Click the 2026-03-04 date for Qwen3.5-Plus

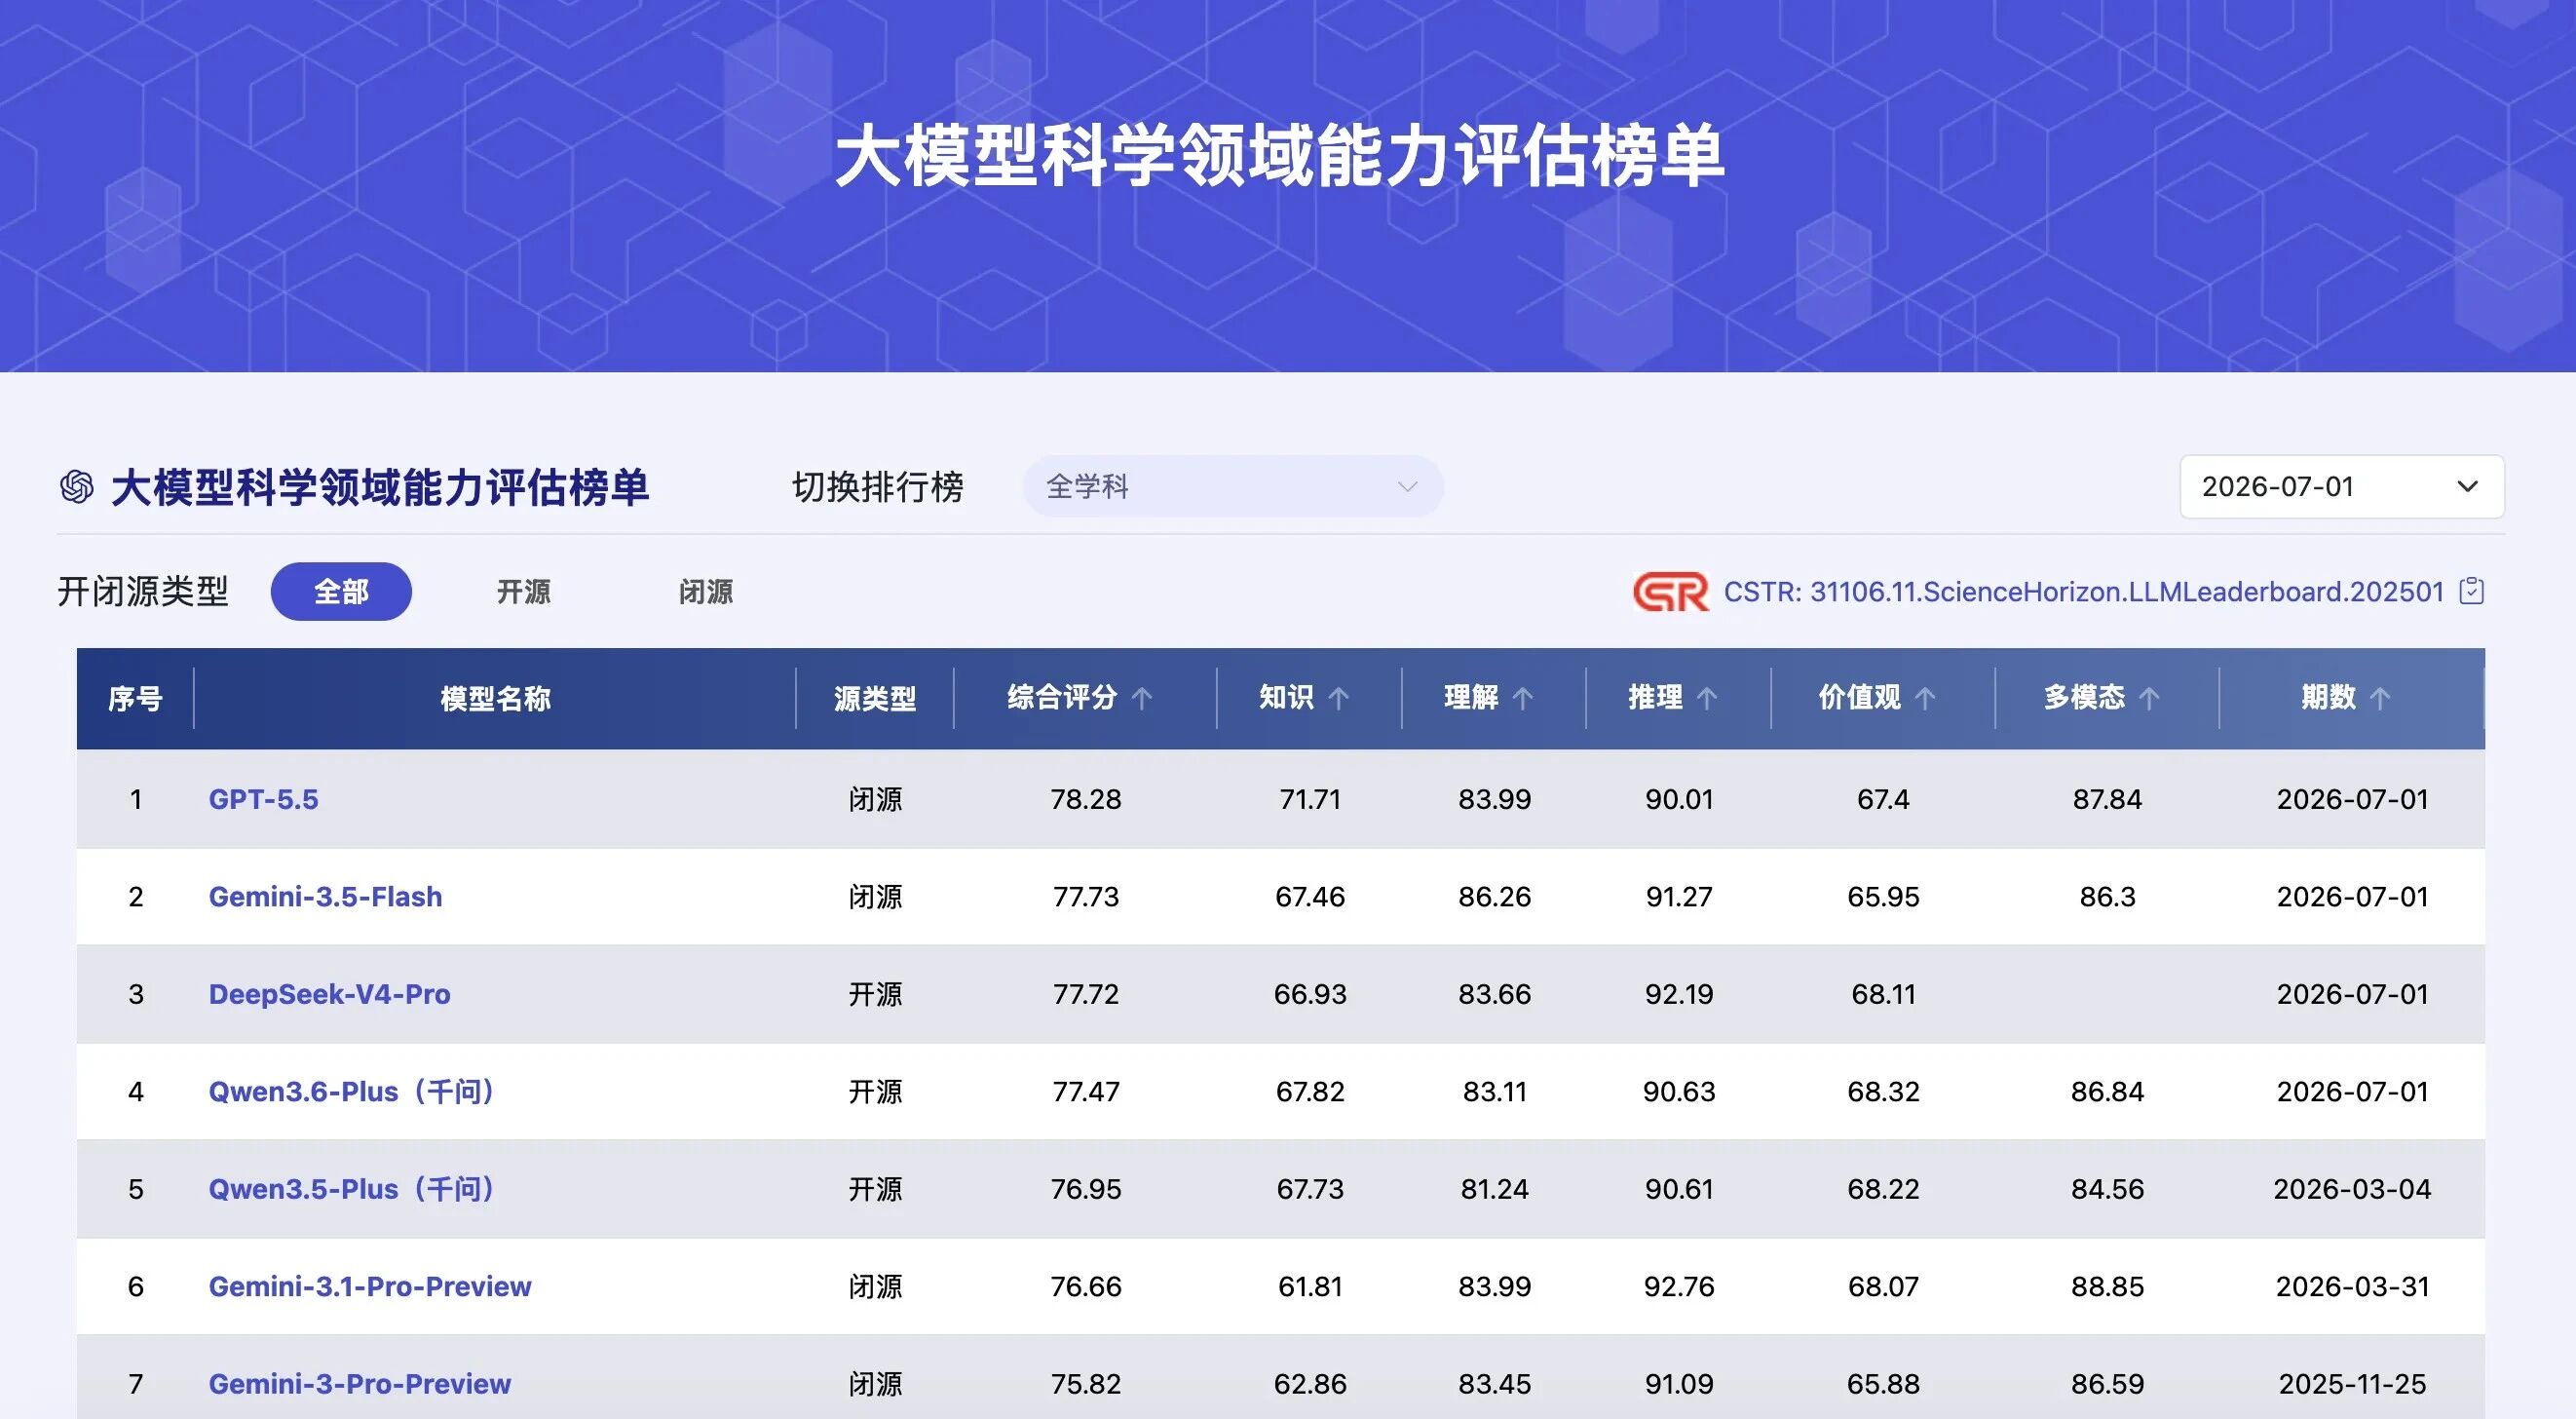point(2352,1189)
